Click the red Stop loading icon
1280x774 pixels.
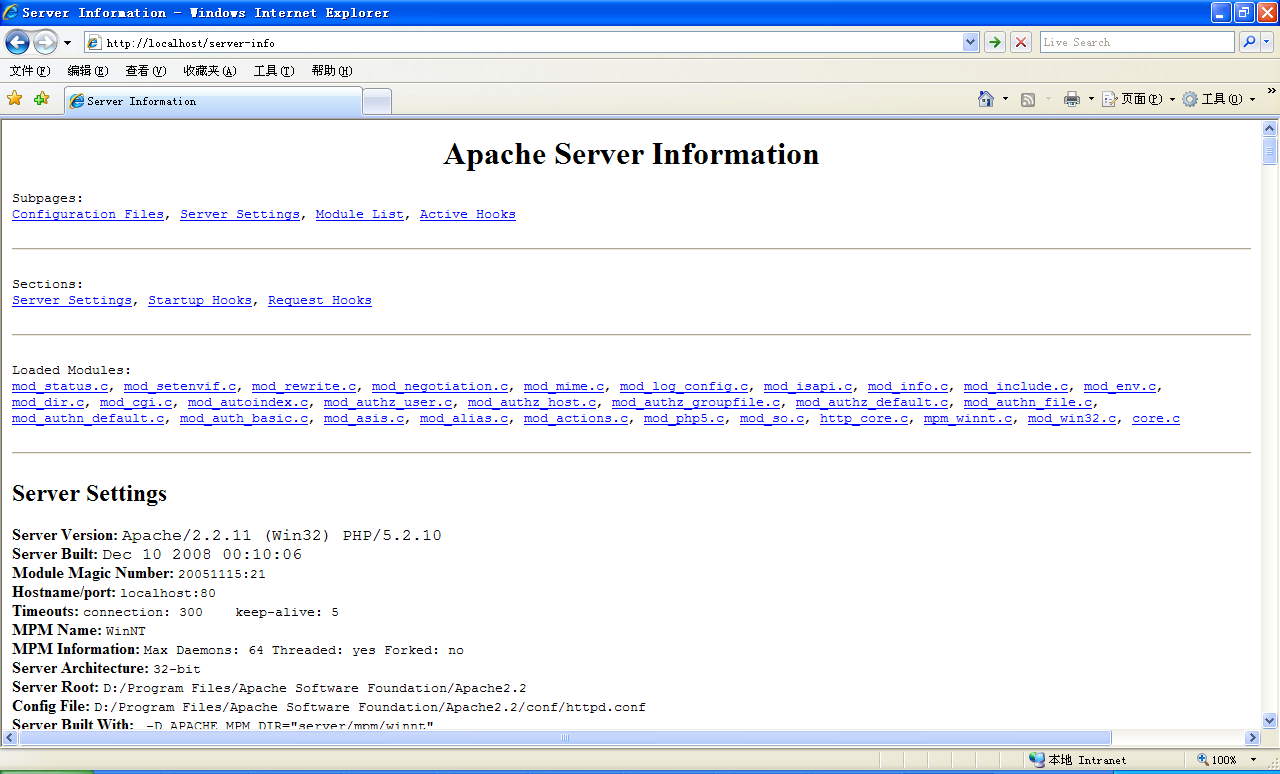click(x=1021, y=42)
